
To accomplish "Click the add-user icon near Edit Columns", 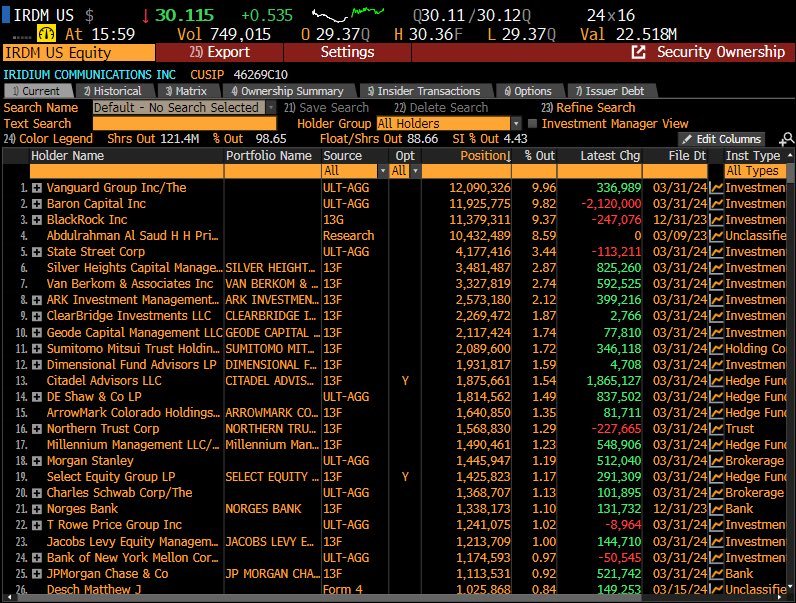I will tap(786, 139).
